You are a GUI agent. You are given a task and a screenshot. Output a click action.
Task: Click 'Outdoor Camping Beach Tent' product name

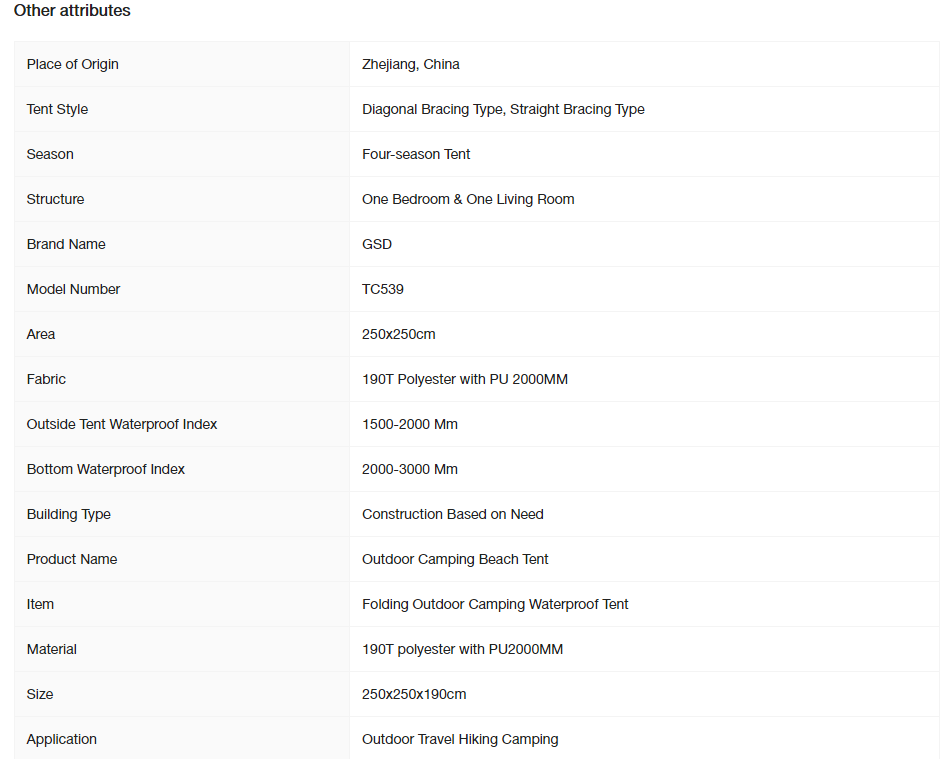pyautogui.click(x=455, y=559)
